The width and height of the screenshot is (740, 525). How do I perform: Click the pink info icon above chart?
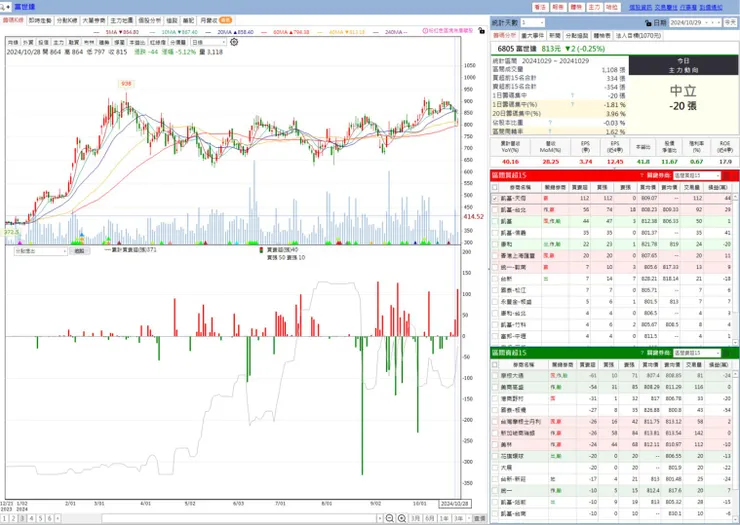coord(425,31)
